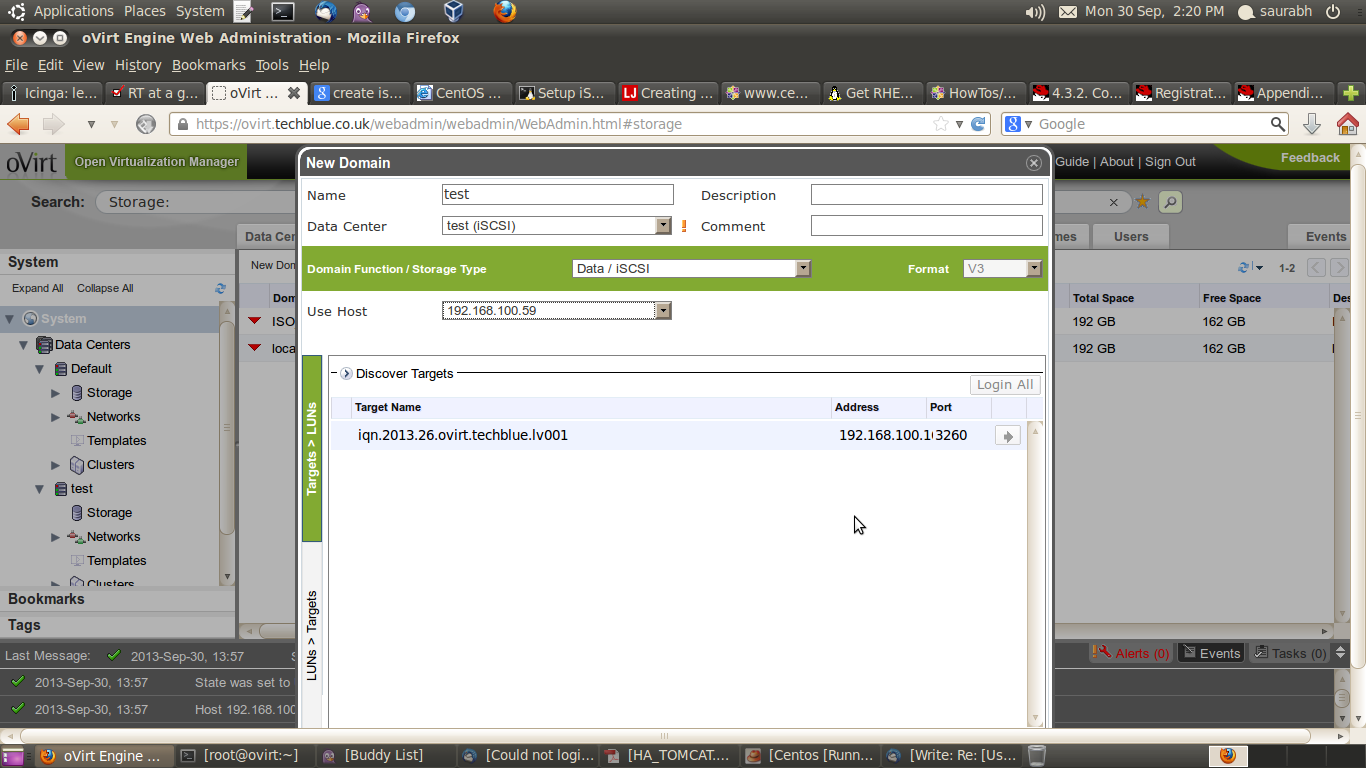Click the Collapse All link
The width and height of the screenshot is (1366, 768).
click(x=105, y=288)
